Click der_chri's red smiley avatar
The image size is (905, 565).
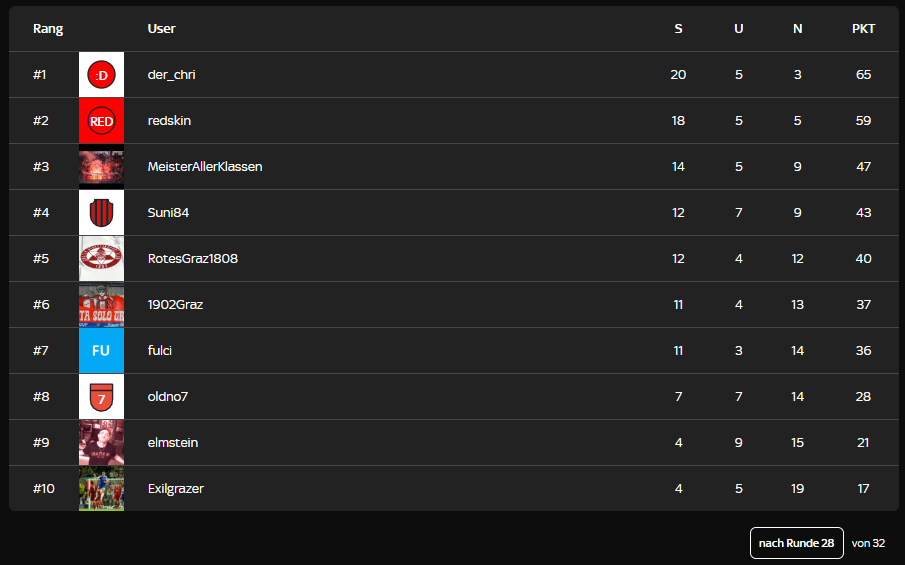(101, 74)
